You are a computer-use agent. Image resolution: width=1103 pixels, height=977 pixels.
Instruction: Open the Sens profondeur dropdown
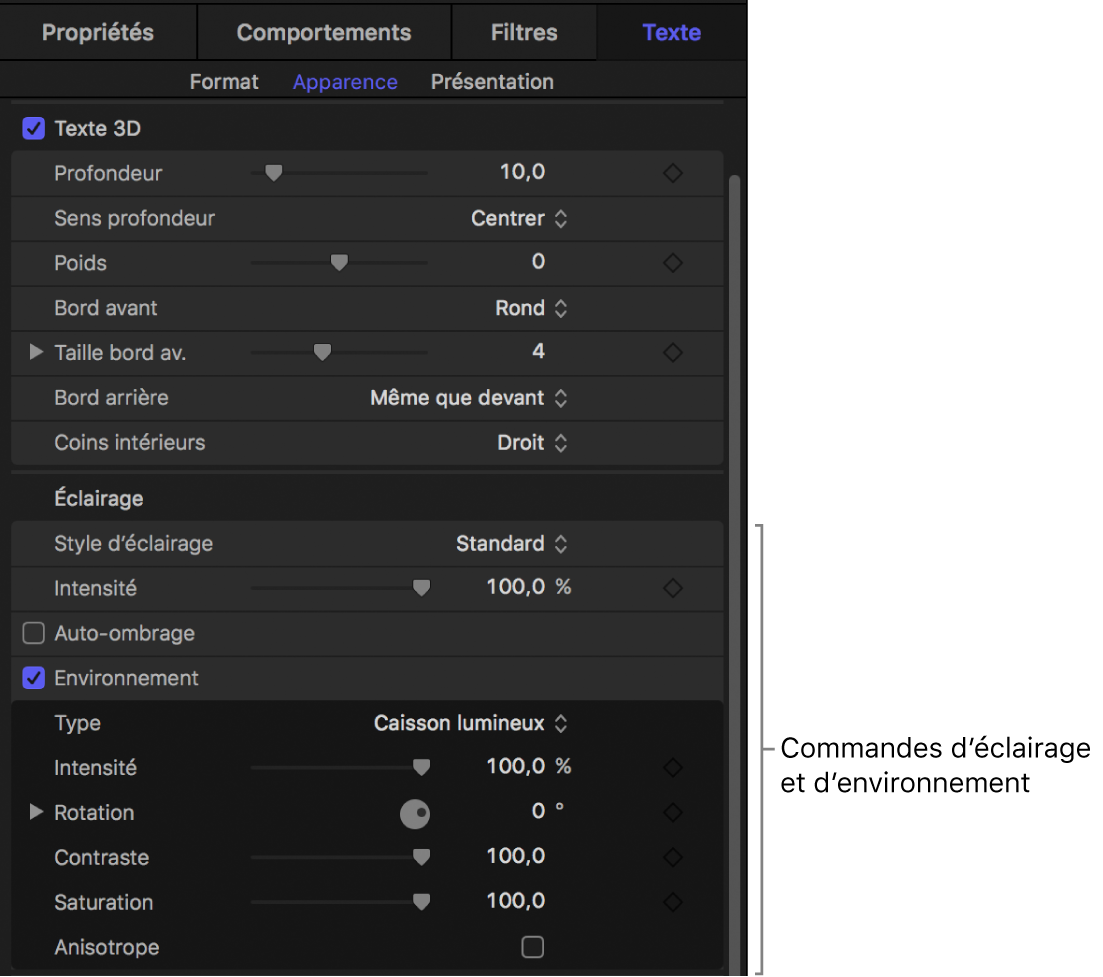point(519,218)
